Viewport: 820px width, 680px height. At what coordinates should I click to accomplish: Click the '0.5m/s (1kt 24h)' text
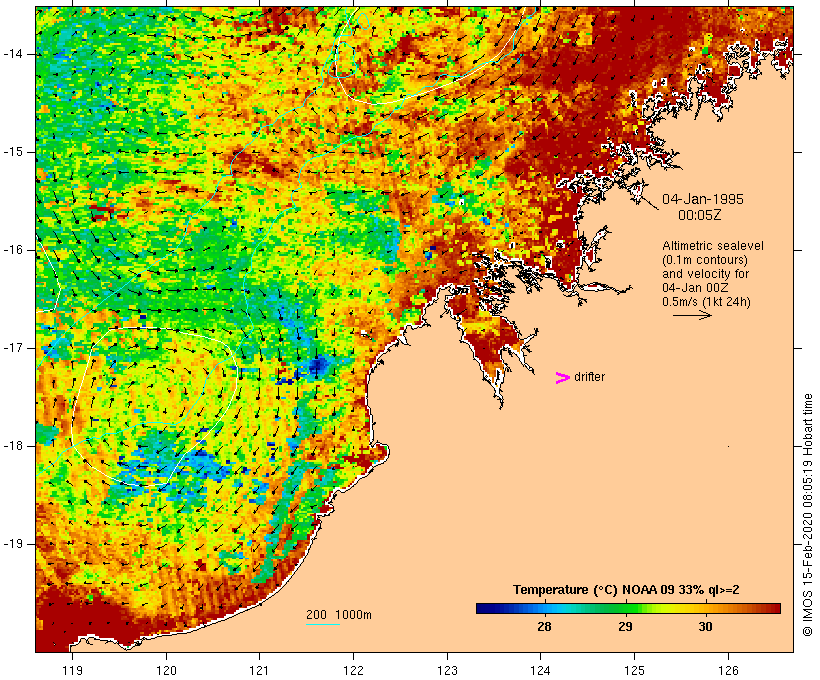(x=707, y=302)
